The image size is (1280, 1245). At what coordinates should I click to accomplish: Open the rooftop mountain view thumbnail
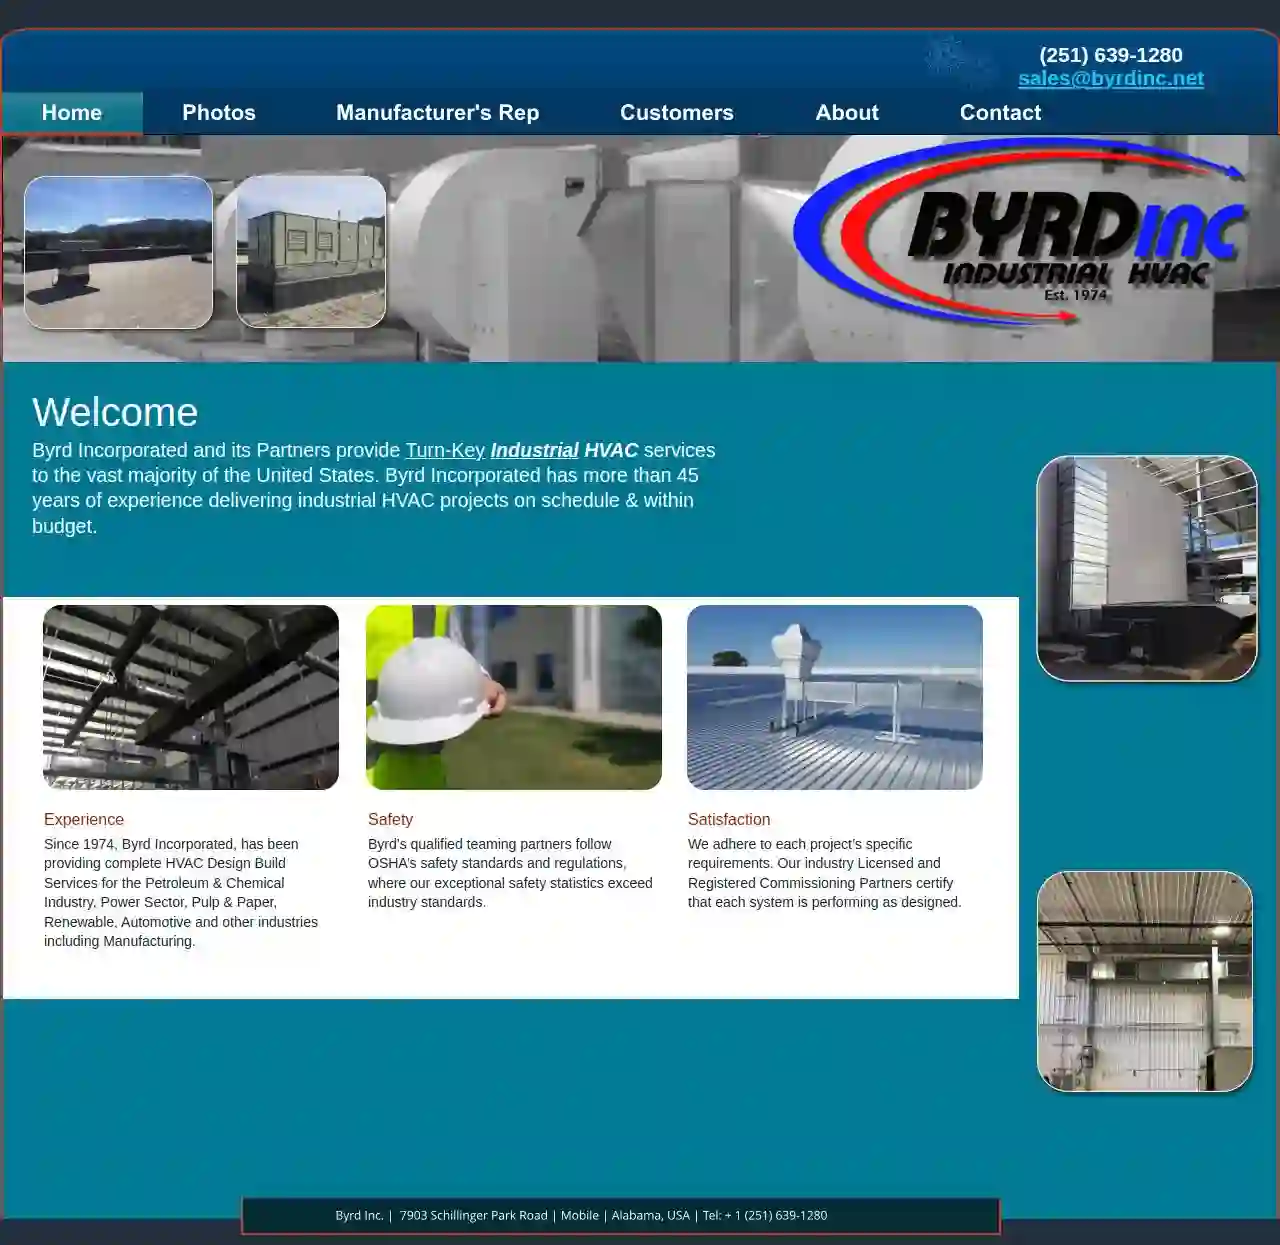(118, 252)
